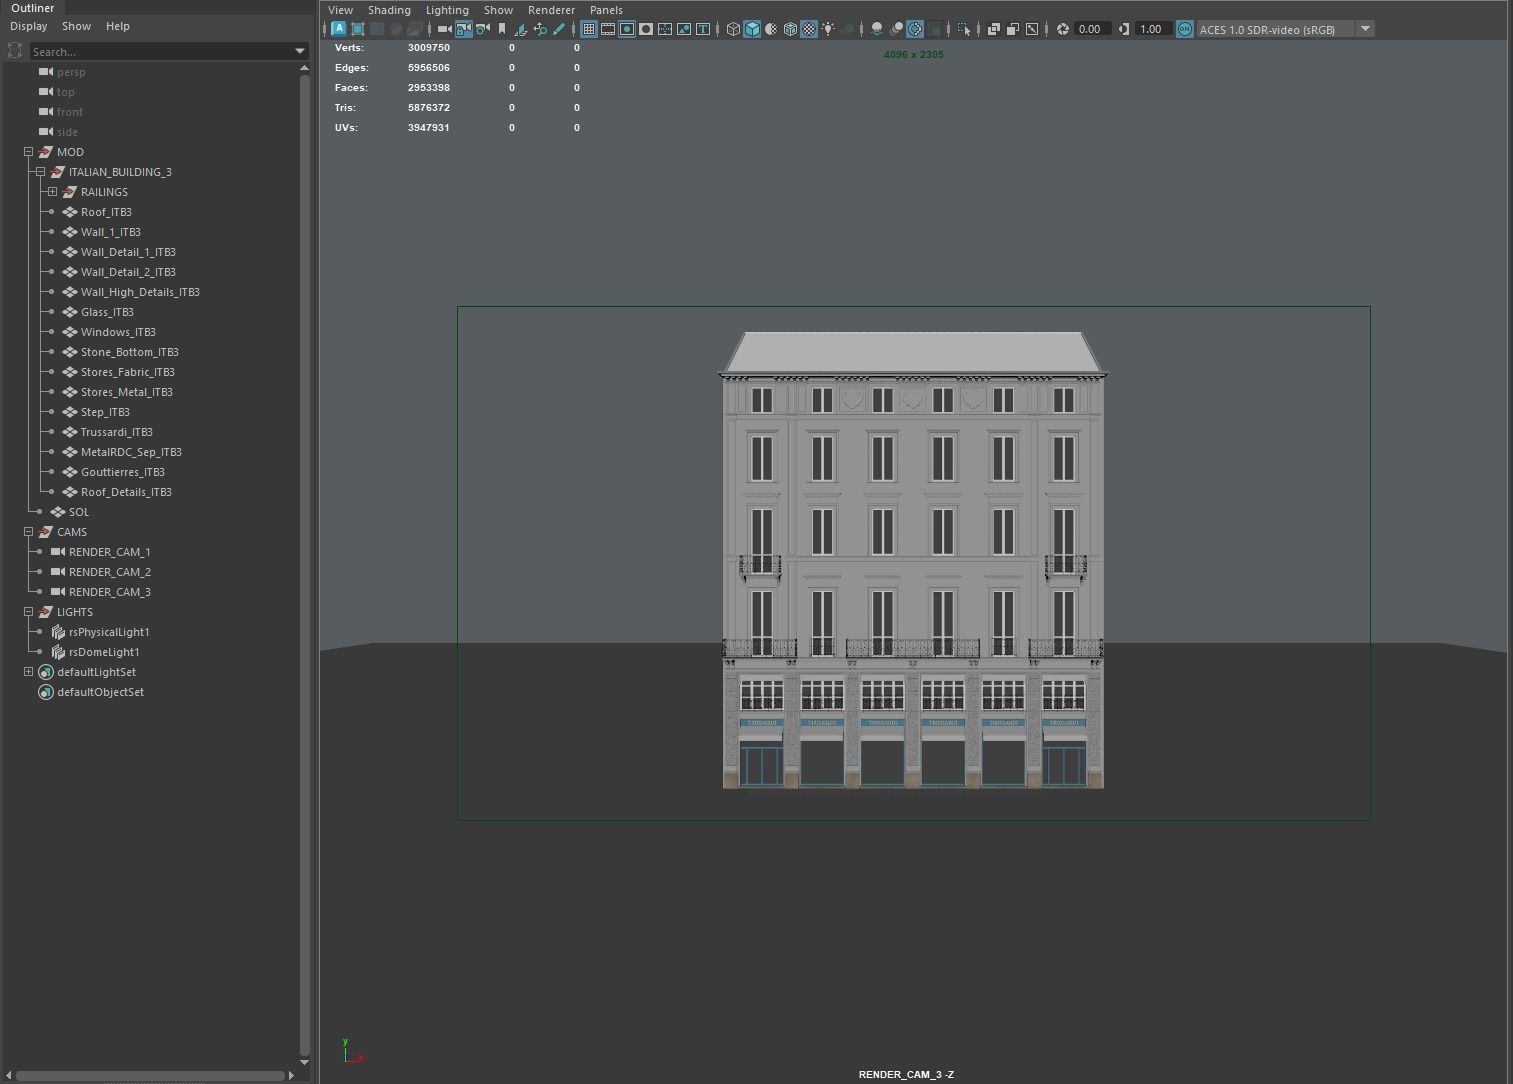This screenshot has height=1084, width=1513.
Task: Toggle the Film Gate display
Action: click(x=607, y=29)
